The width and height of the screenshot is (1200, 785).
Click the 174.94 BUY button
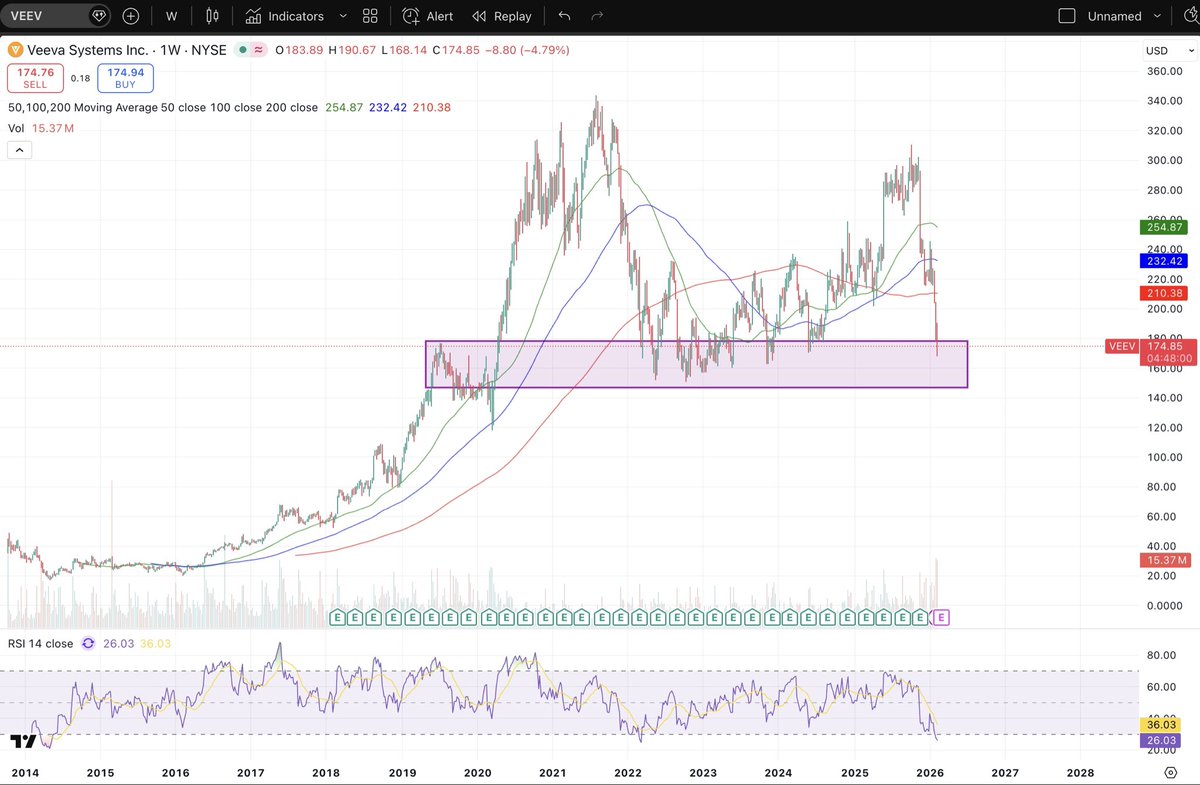(x=124, y=78)
